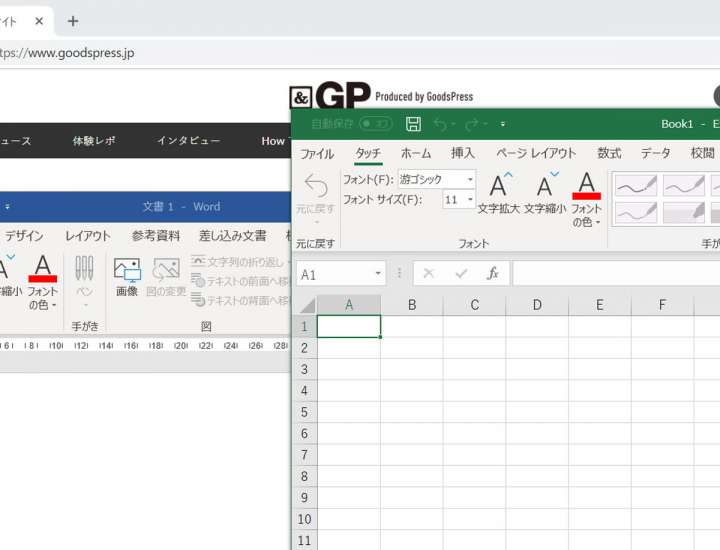
Task: Close the current browser tab
Action: point(39,21)
